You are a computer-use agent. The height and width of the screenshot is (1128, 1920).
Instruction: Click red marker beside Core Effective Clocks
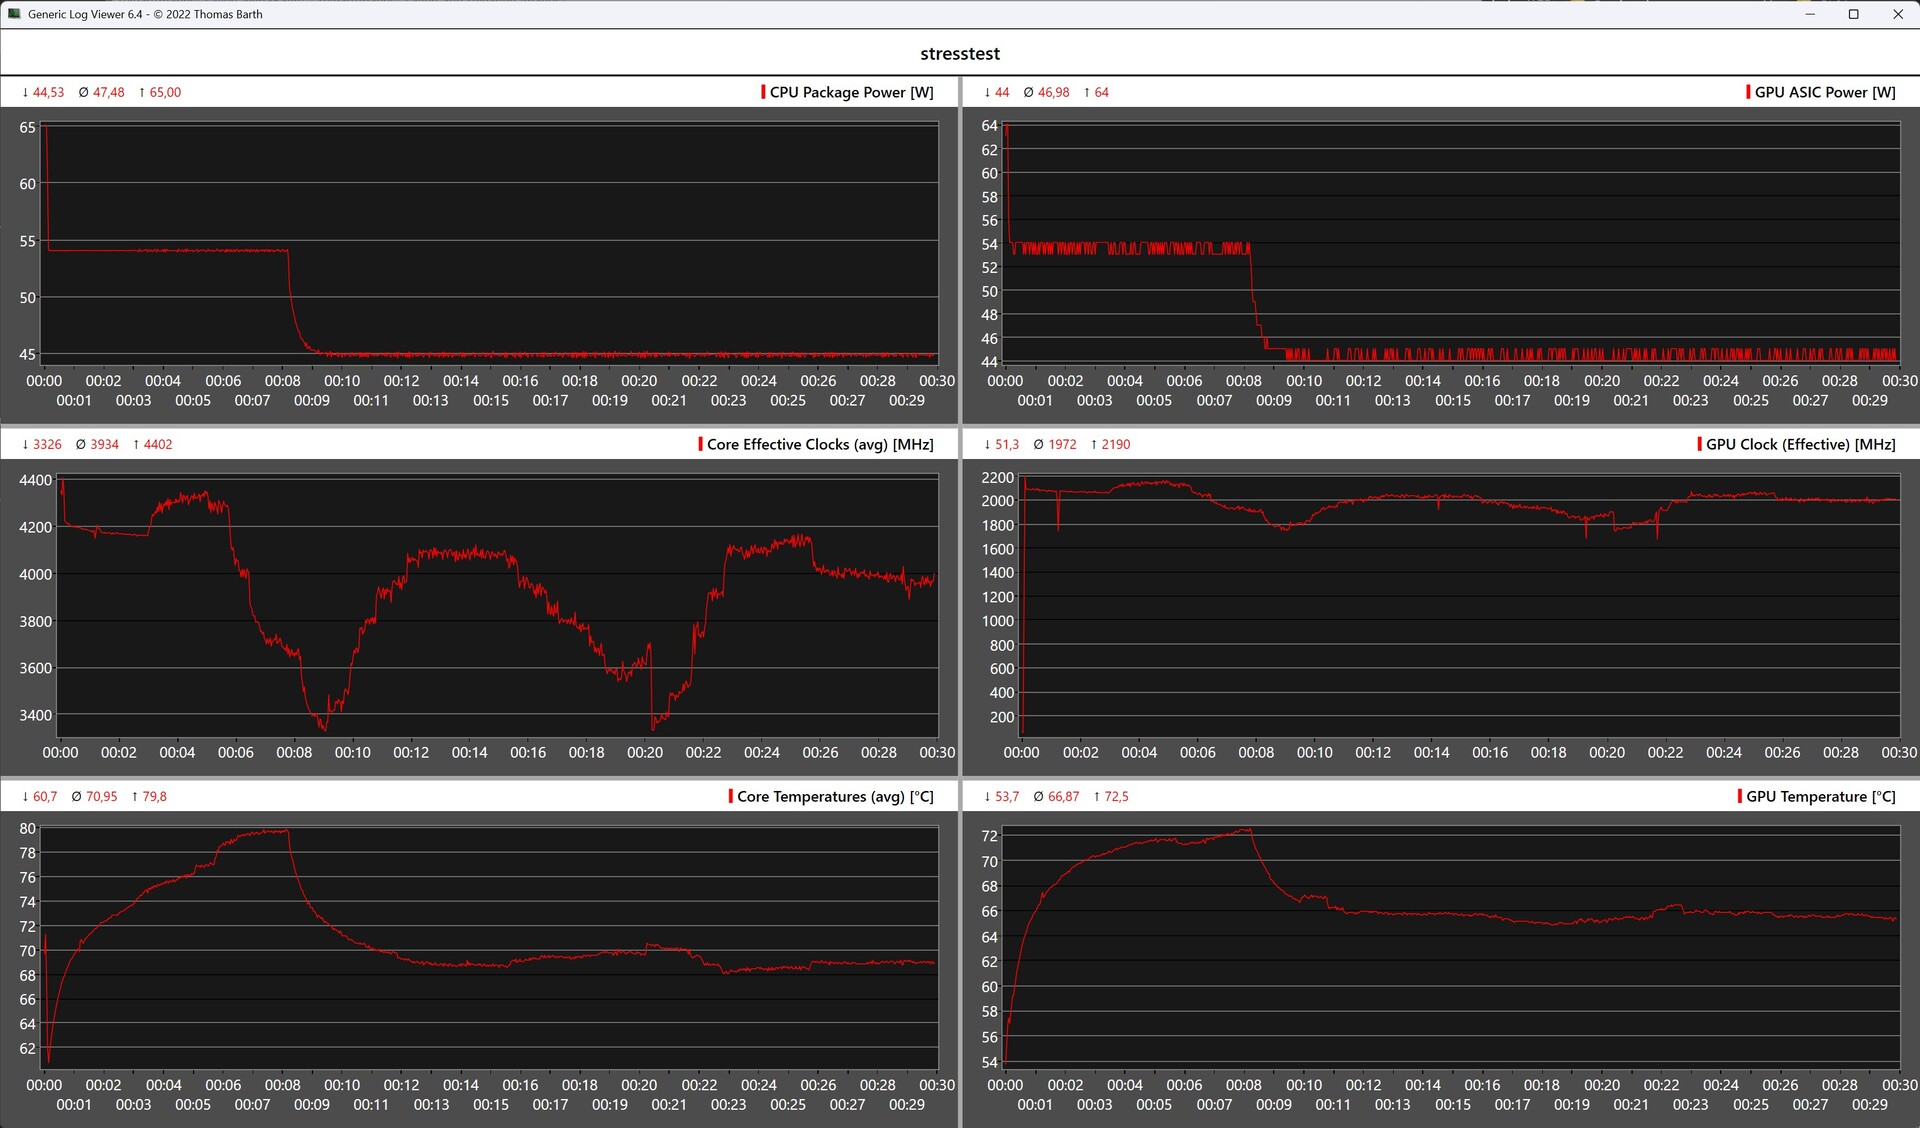click(700, 444)
